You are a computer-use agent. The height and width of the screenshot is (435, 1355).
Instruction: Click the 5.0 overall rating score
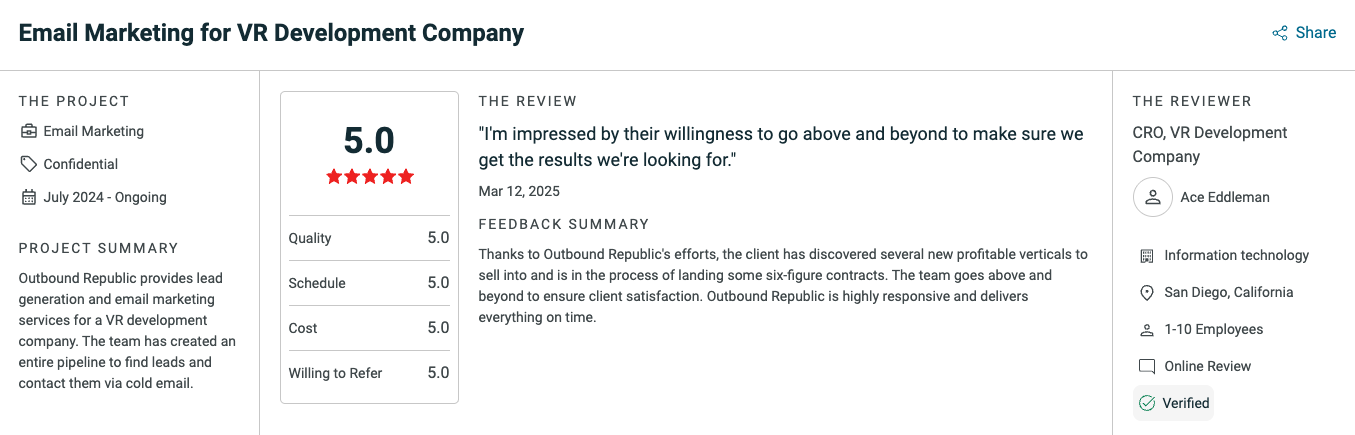(x=369, y=140)
